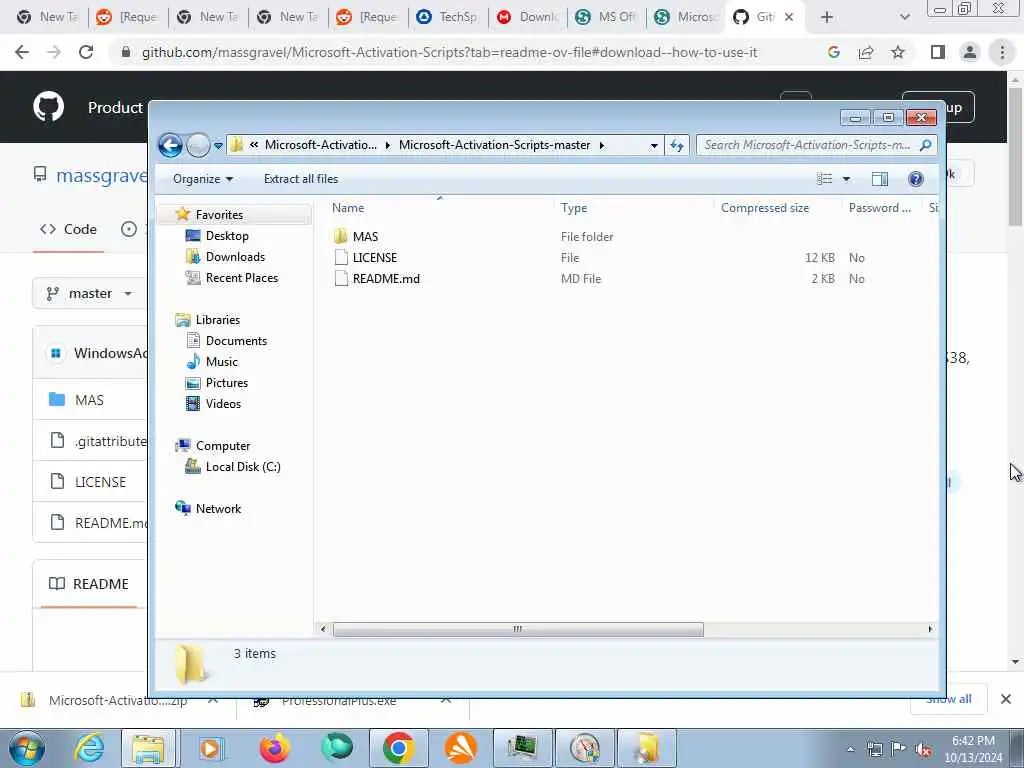The width and height of the screenshot is (1024, 768).
Task: Open the GitHub Code tab
Action: click(69, 229)
